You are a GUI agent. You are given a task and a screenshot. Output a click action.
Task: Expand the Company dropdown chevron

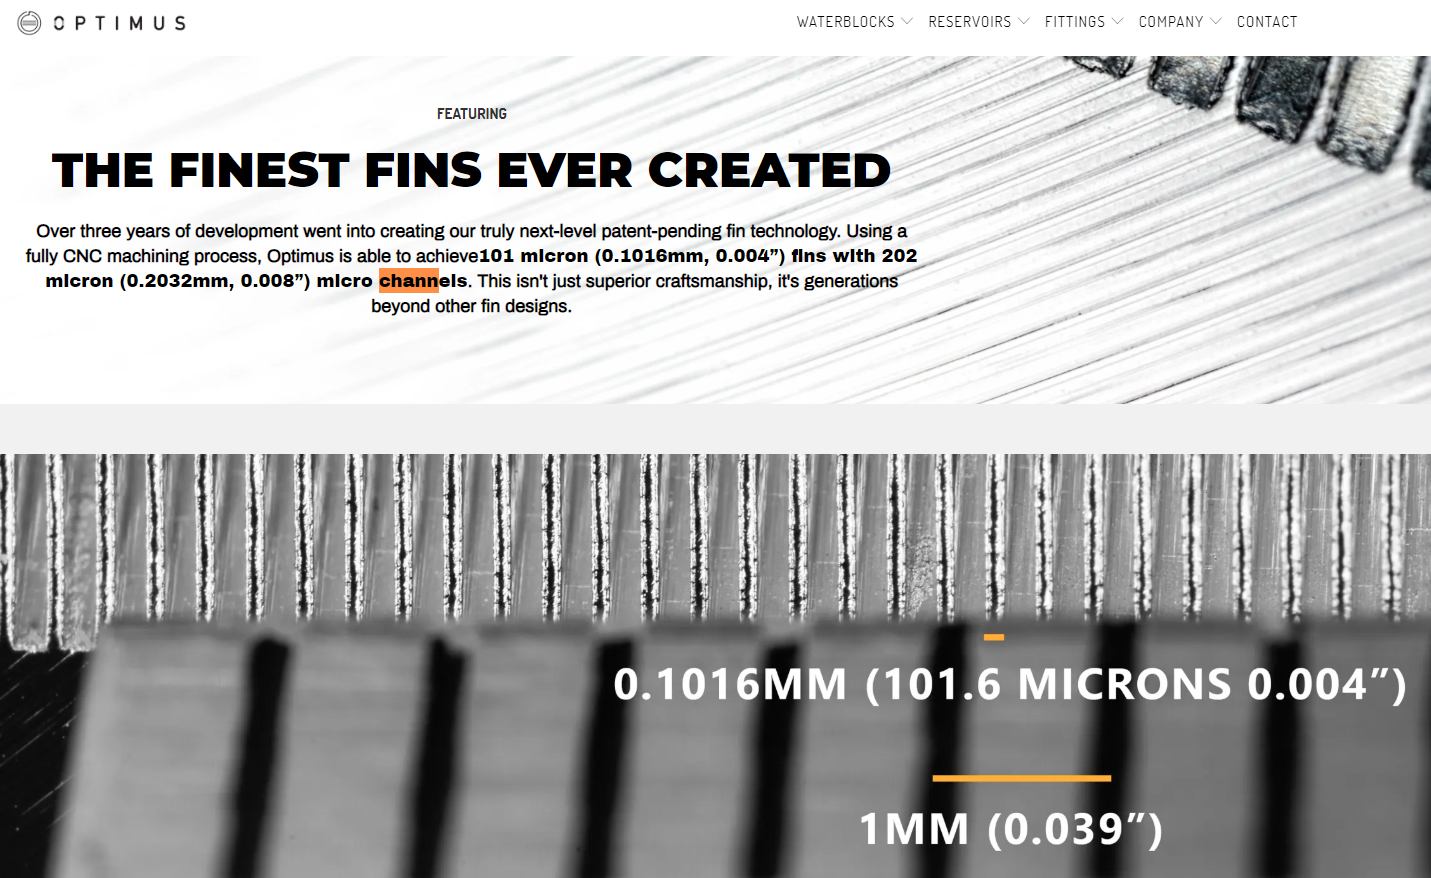point(1216,22)
